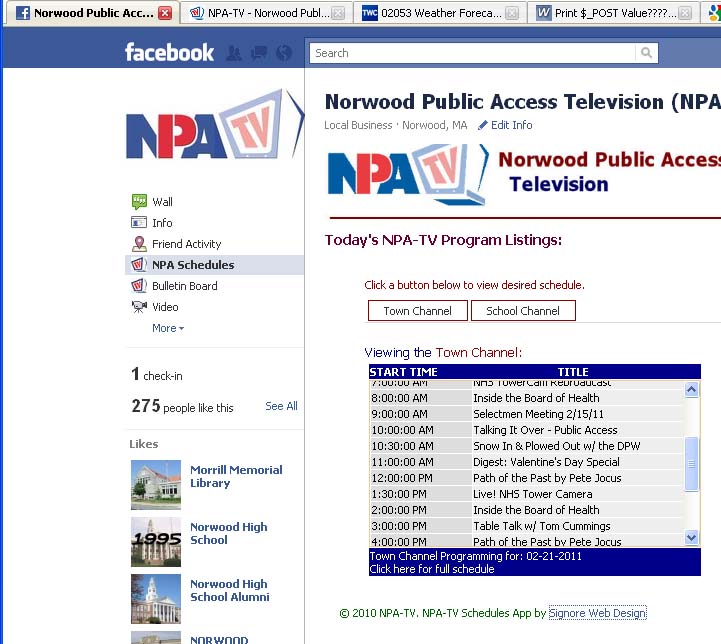Click schedule list scroll up arrow

[691, 390]
